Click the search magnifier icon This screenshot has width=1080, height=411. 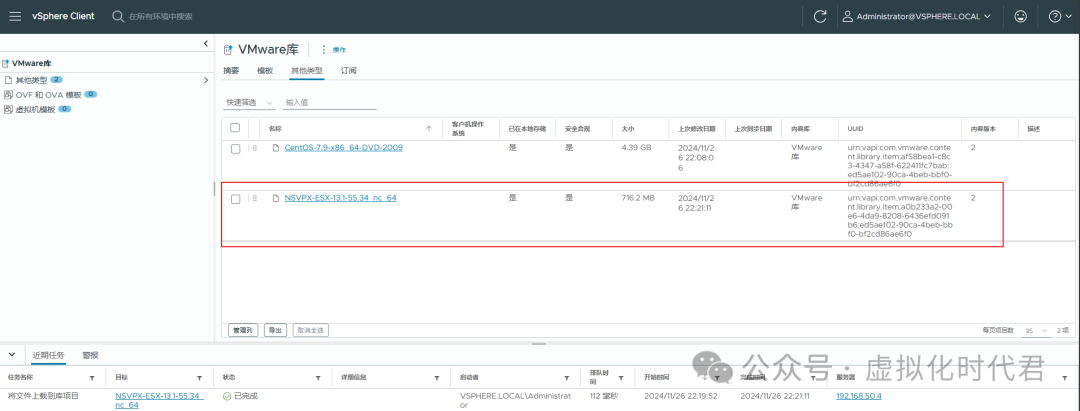[x=118, y=16]
